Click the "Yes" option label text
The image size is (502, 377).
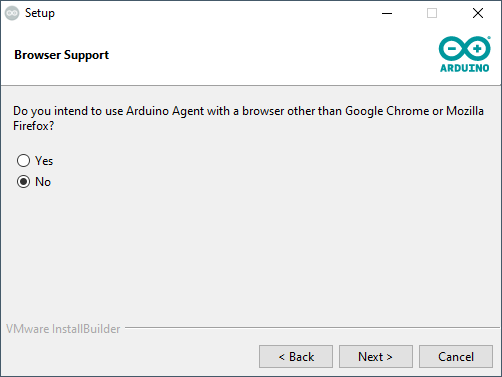pos(44,161)
